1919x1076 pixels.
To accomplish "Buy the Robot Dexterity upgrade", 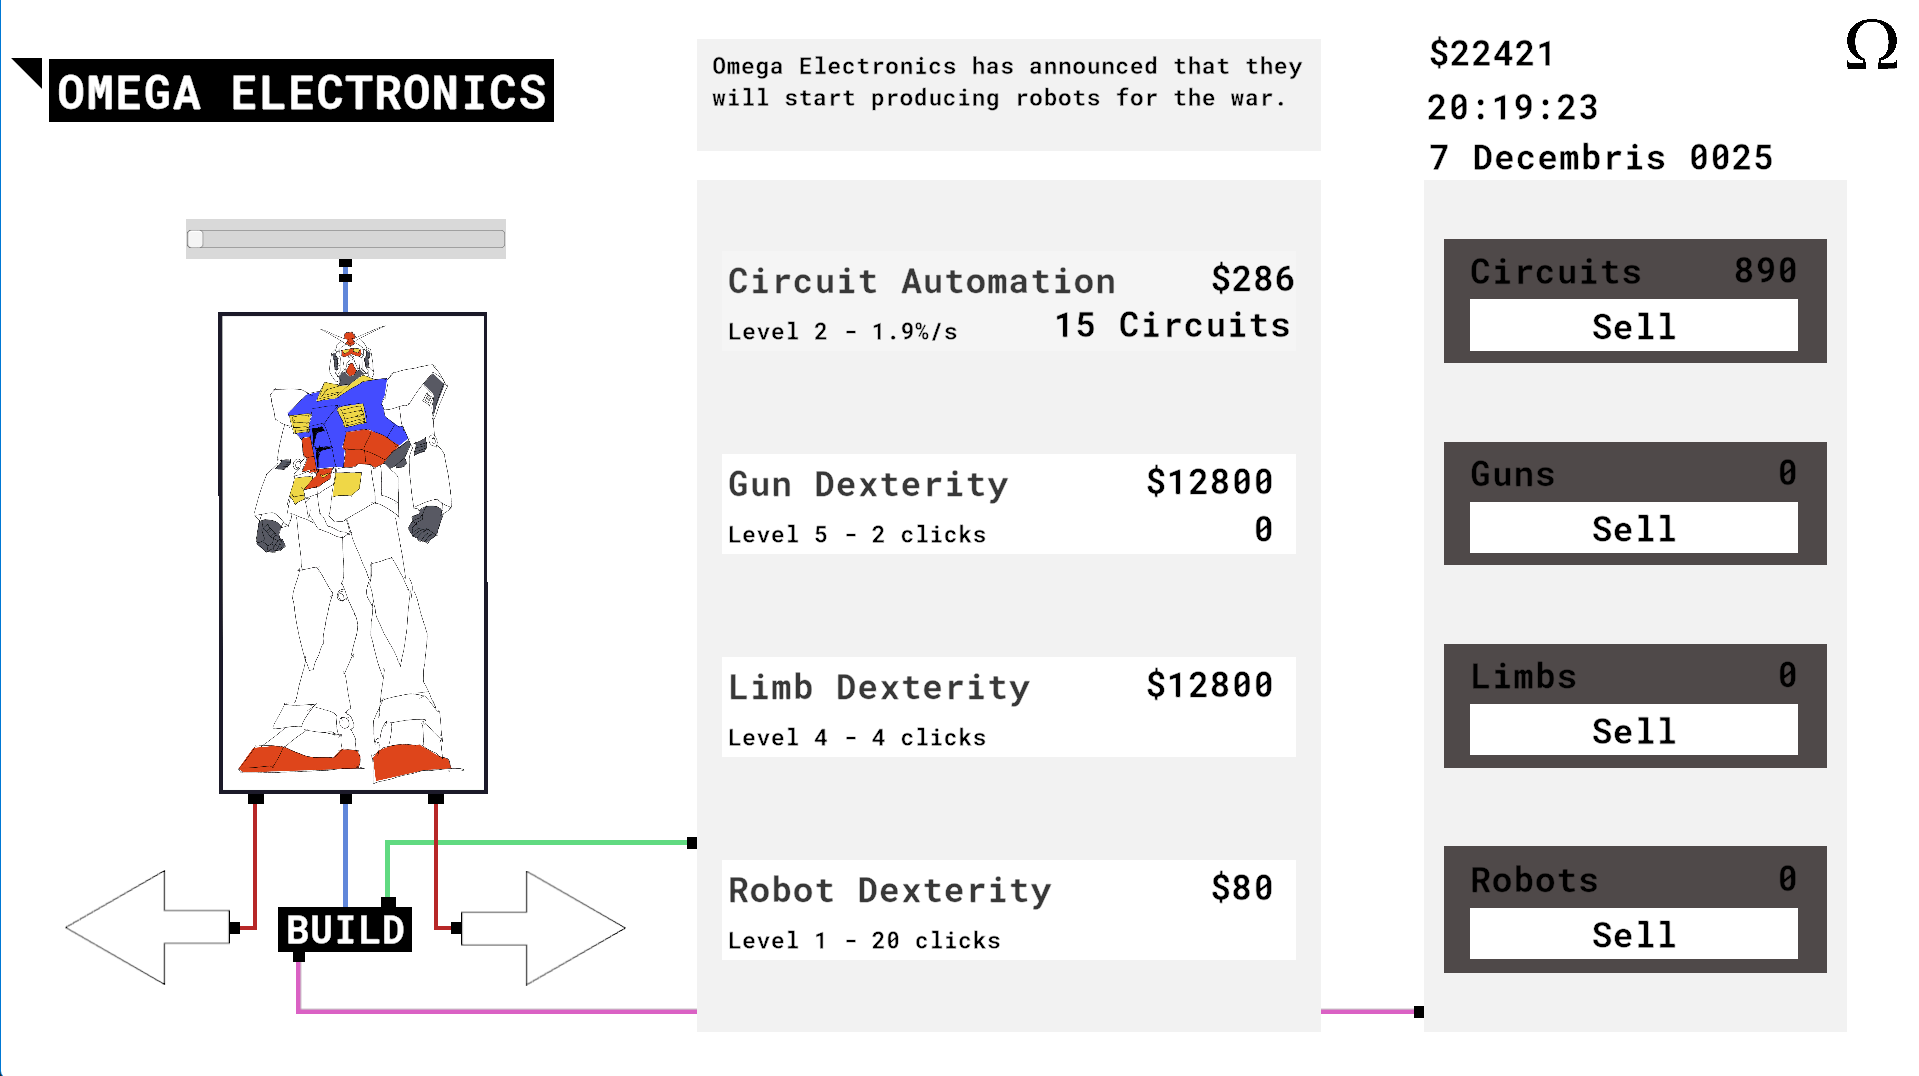I will [x=1008, y=910].
